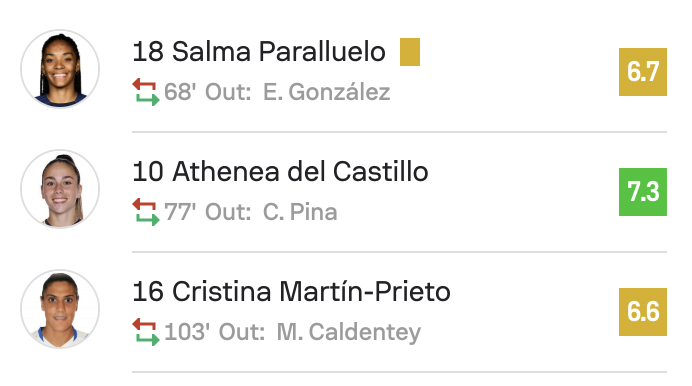Click the Out: label in Paralluelo's row
This screenshot has height=386, width=692.
click(x=228, y=92)
